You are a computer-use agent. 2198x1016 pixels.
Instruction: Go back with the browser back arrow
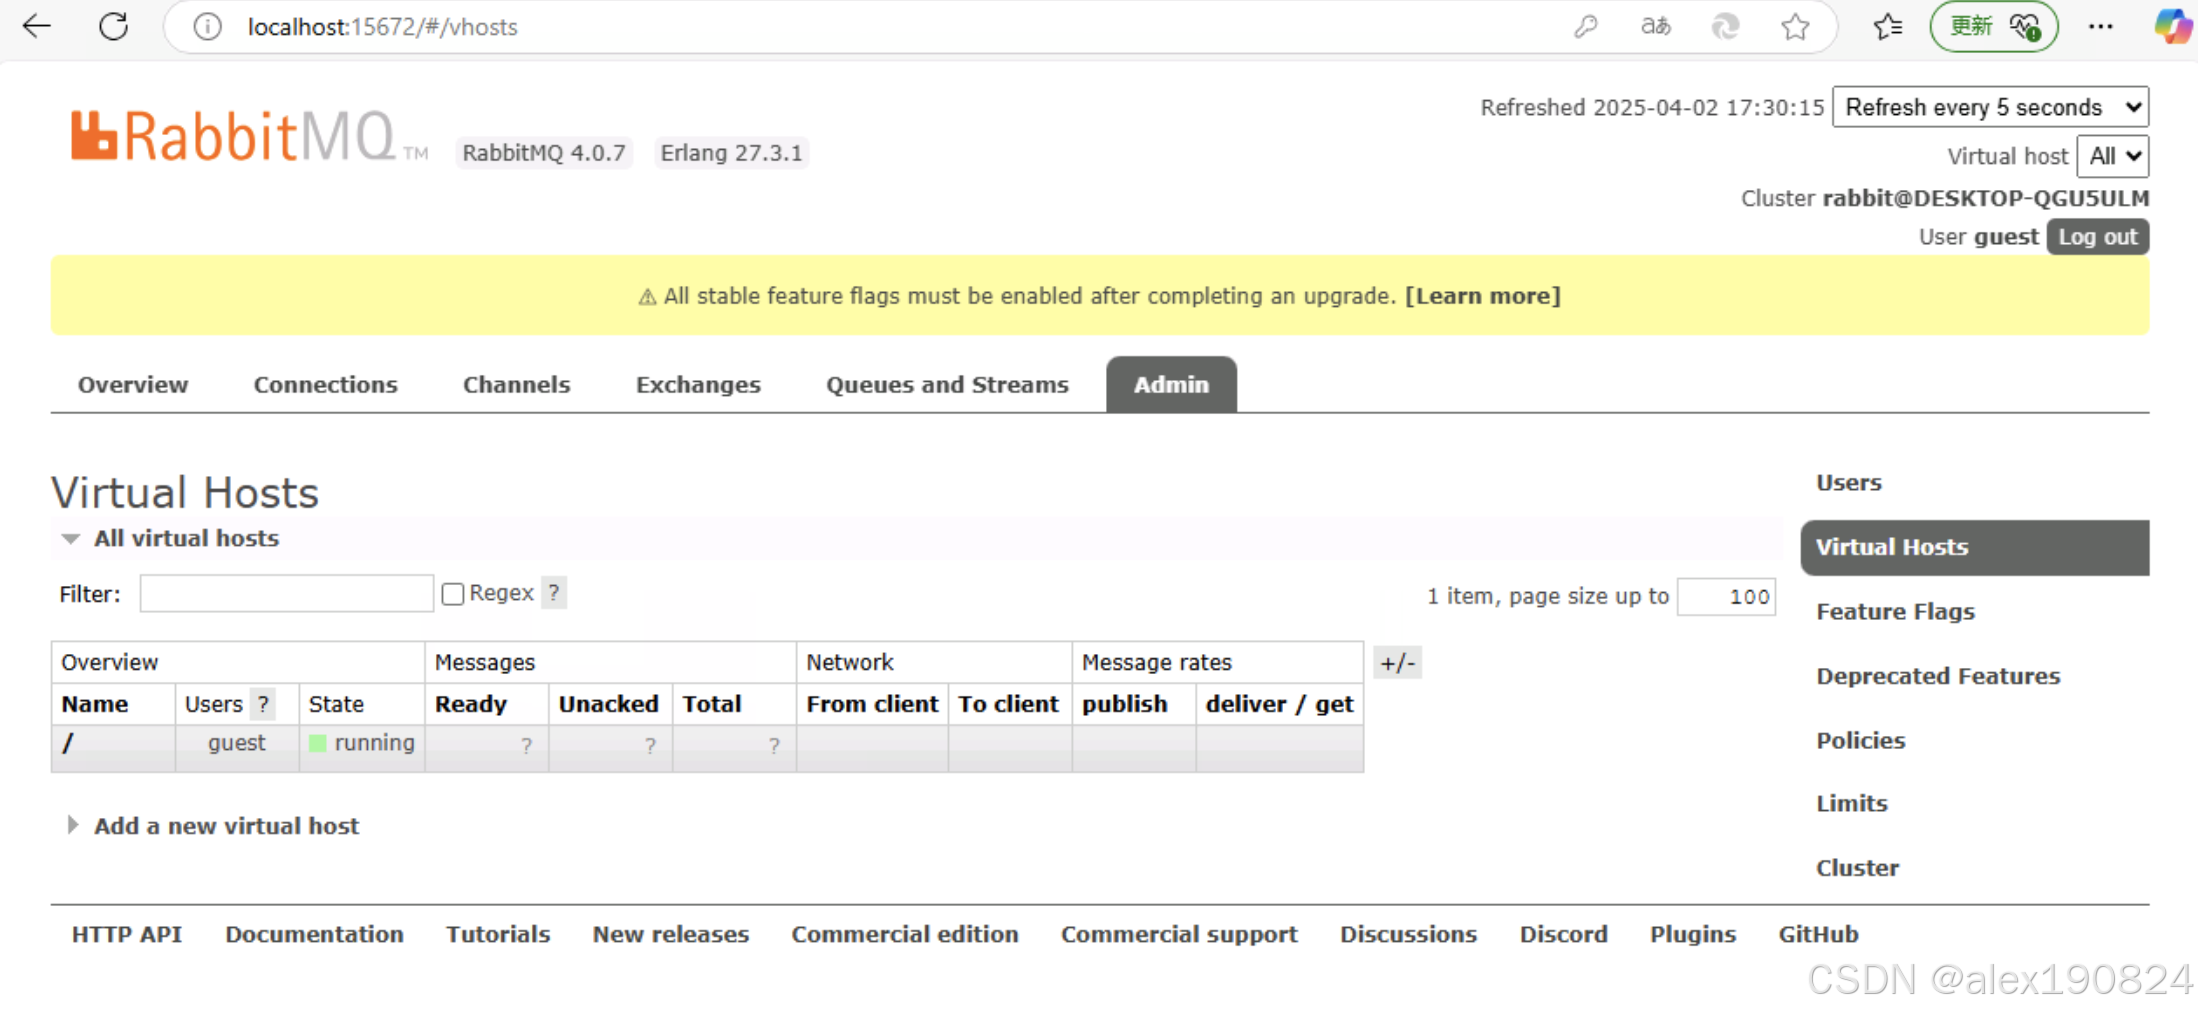click(37, 26)
